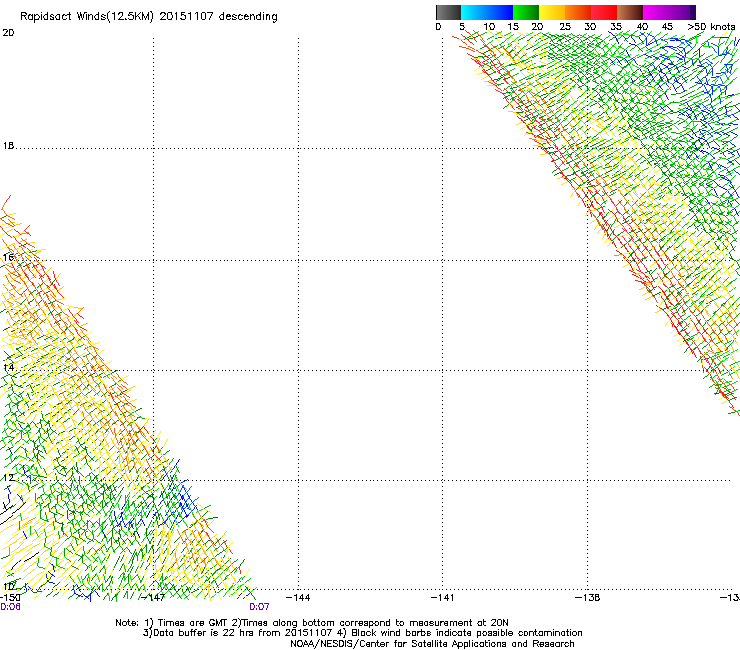Click the longitude label "-141"

pos(443,598)
